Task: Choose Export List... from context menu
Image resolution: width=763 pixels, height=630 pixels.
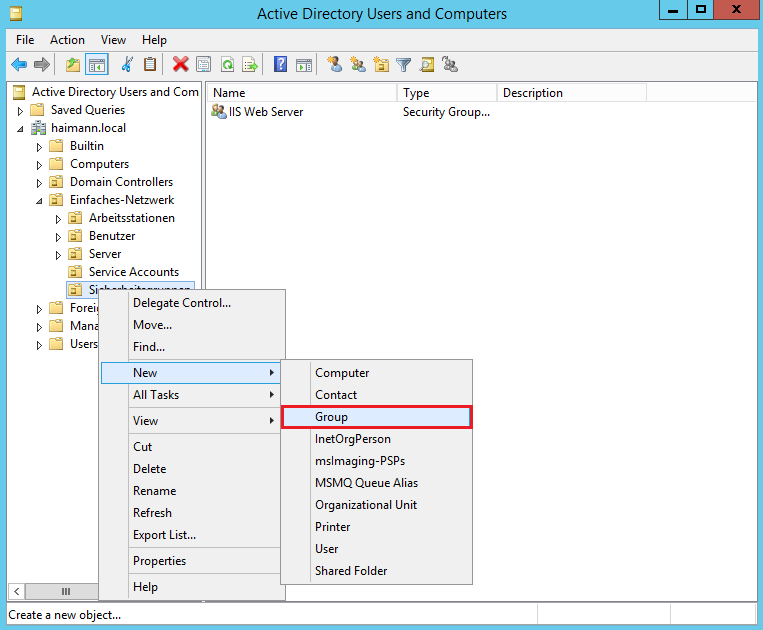Action: coord(191,535)
